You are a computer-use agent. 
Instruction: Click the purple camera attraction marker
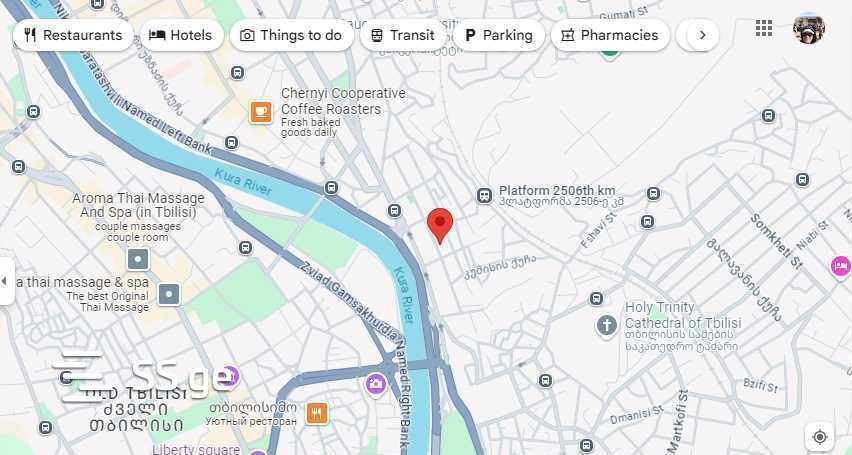[375, 384]
